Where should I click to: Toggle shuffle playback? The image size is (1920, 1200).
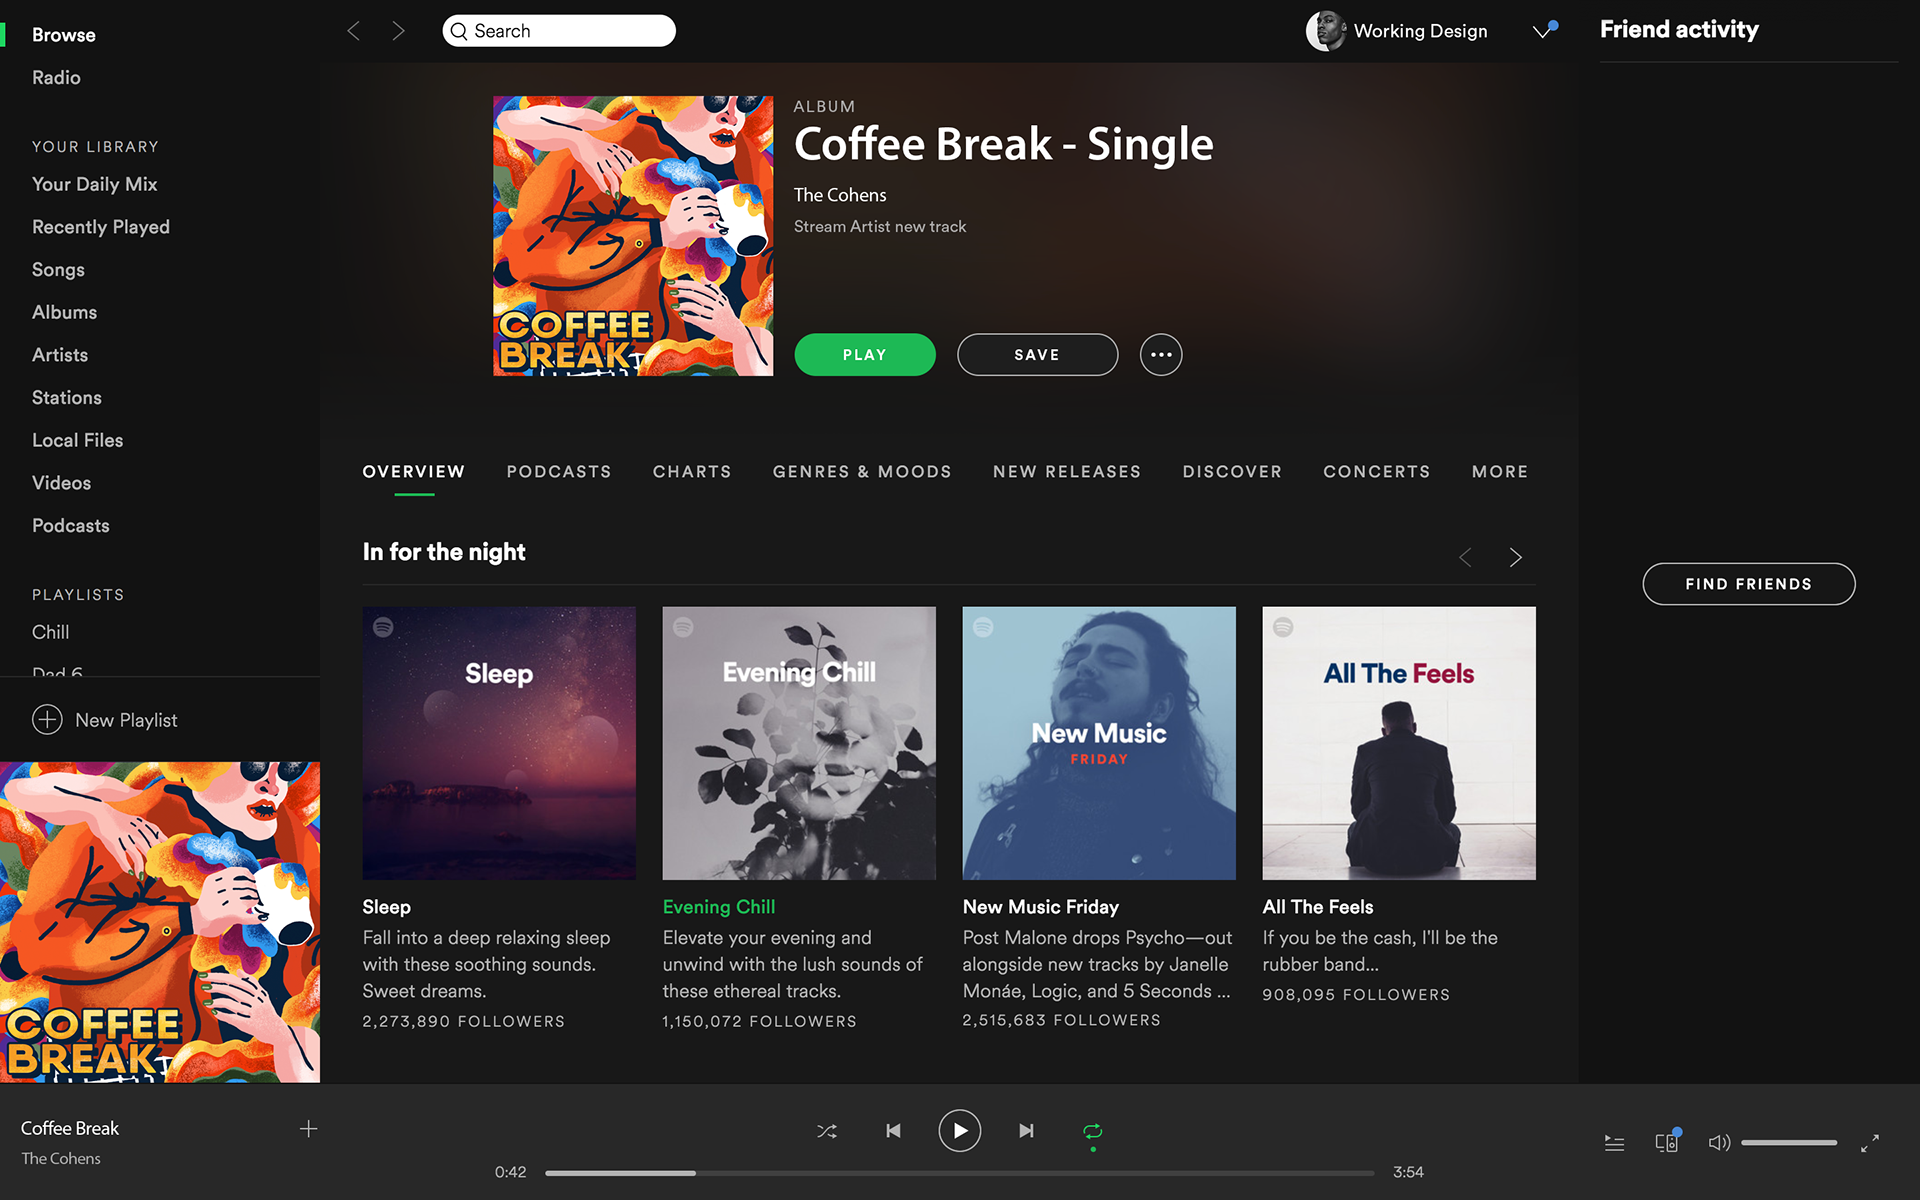pyautogui.click(x=827, y=1131)
